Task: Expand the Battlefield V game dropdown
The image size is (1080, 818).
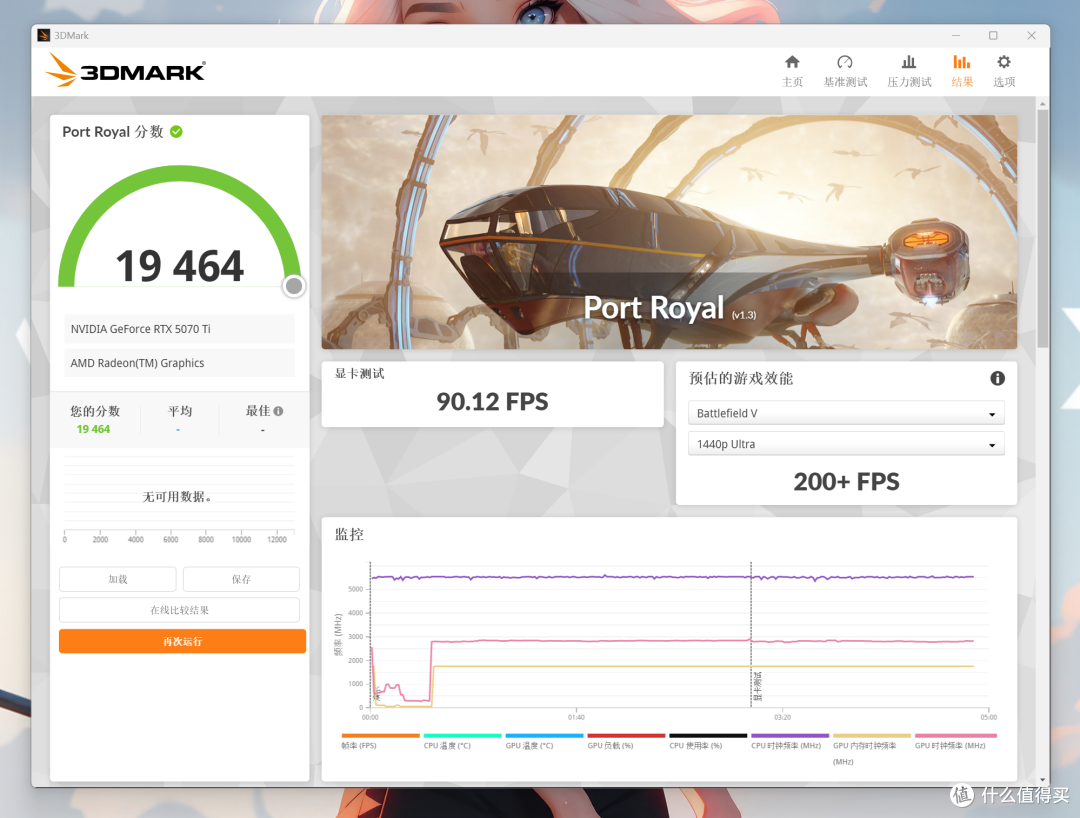Action: [846, 413]
